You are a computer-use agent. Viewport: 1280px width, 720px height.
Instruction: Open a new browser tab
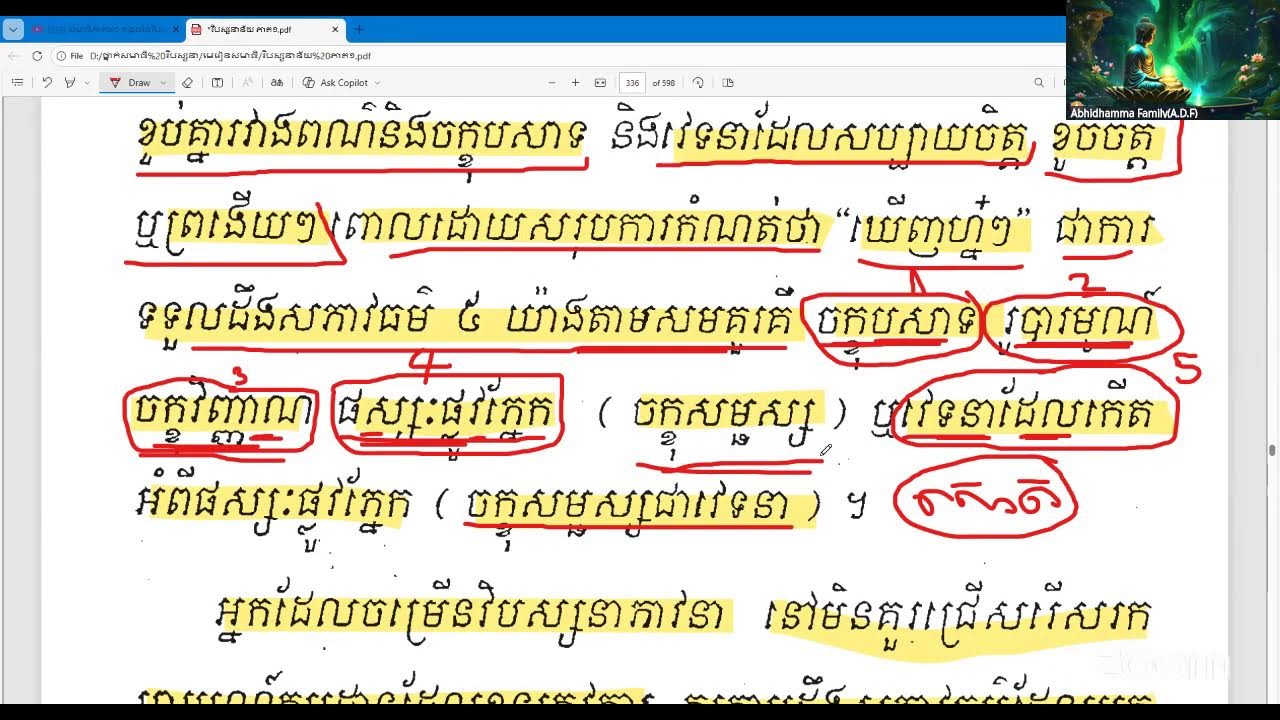(360, 30)
